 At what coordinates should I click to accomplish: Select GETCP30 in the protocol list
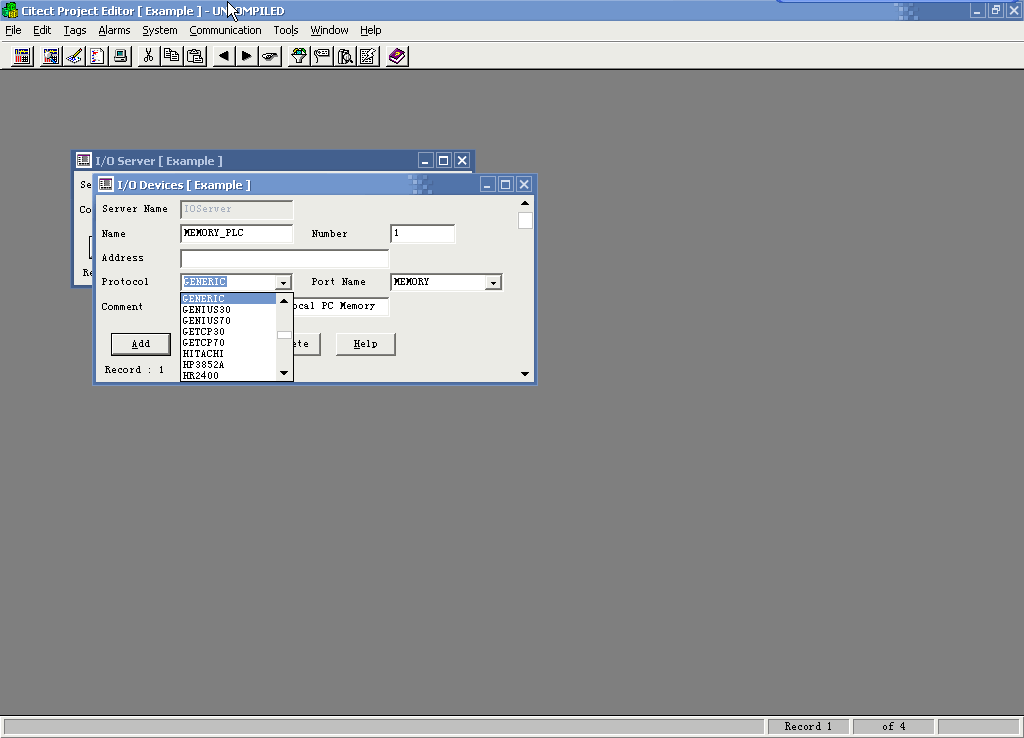(x=229, y=332)
